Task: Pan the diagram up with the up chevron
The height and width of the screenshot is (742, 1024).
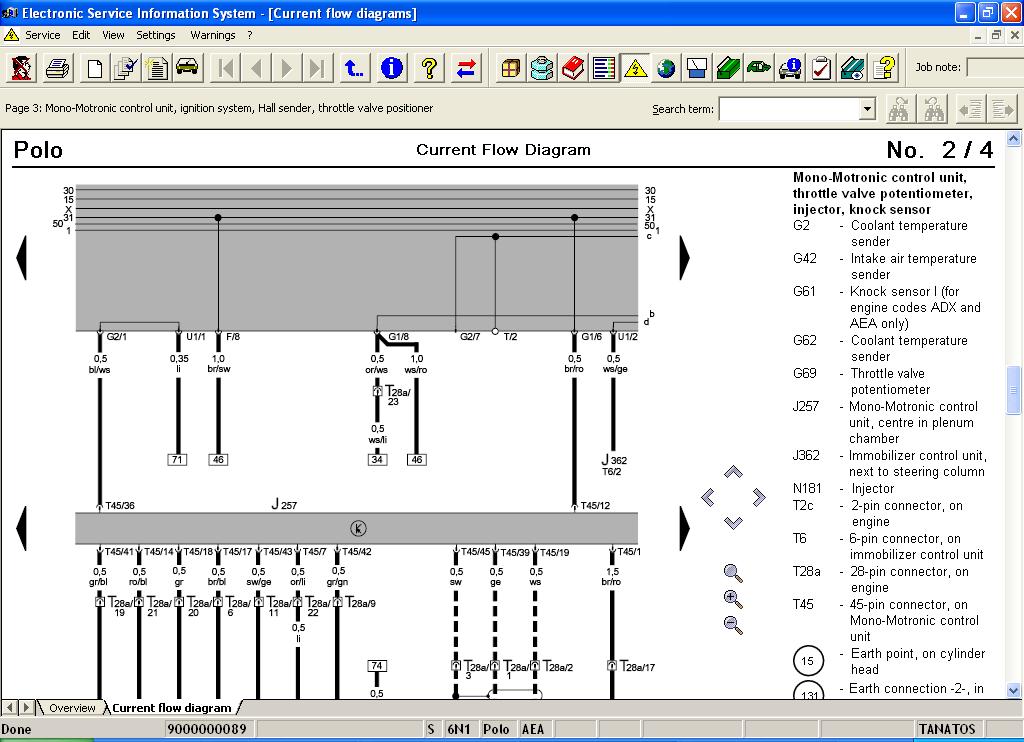Action: pyautogui.click(x=733, y=472)
